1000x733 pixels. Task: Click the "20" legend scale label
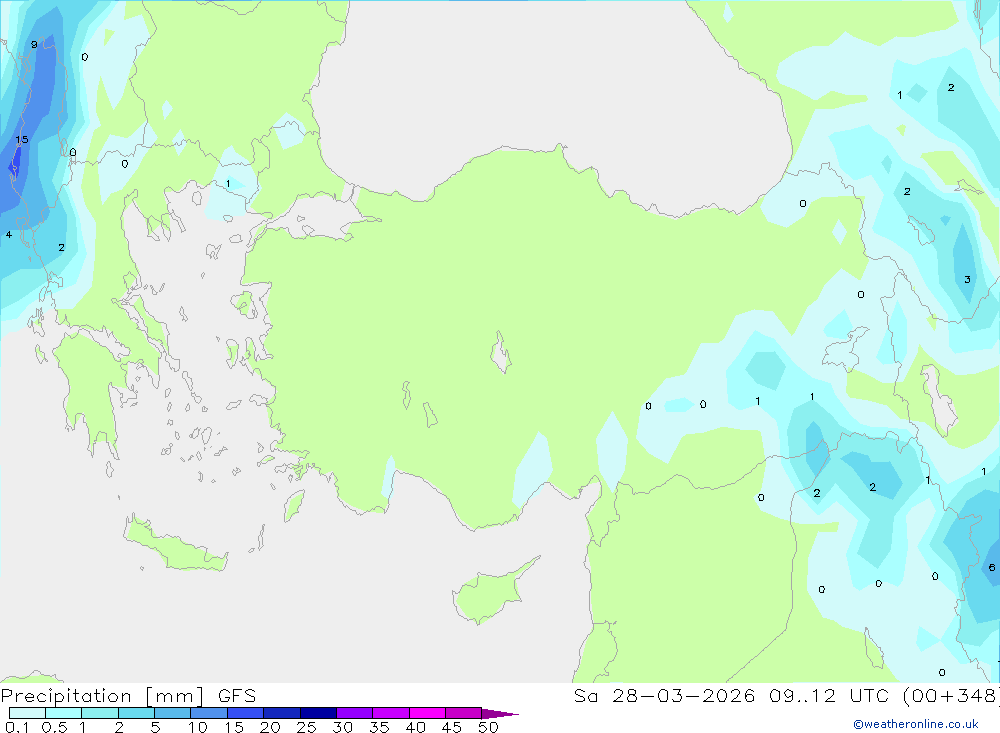click(x=270, y=727)
